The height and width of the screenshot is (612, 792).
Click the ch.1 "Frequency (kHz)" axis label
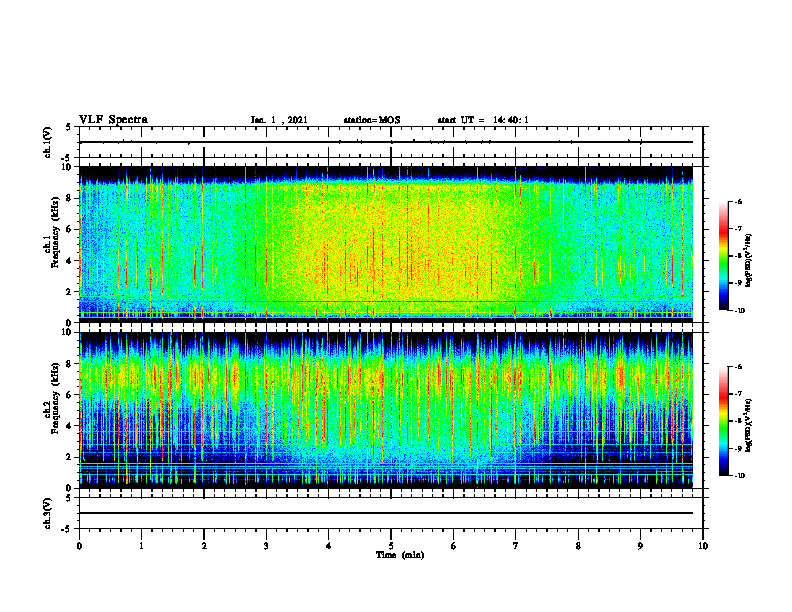[x=55, y=233]
